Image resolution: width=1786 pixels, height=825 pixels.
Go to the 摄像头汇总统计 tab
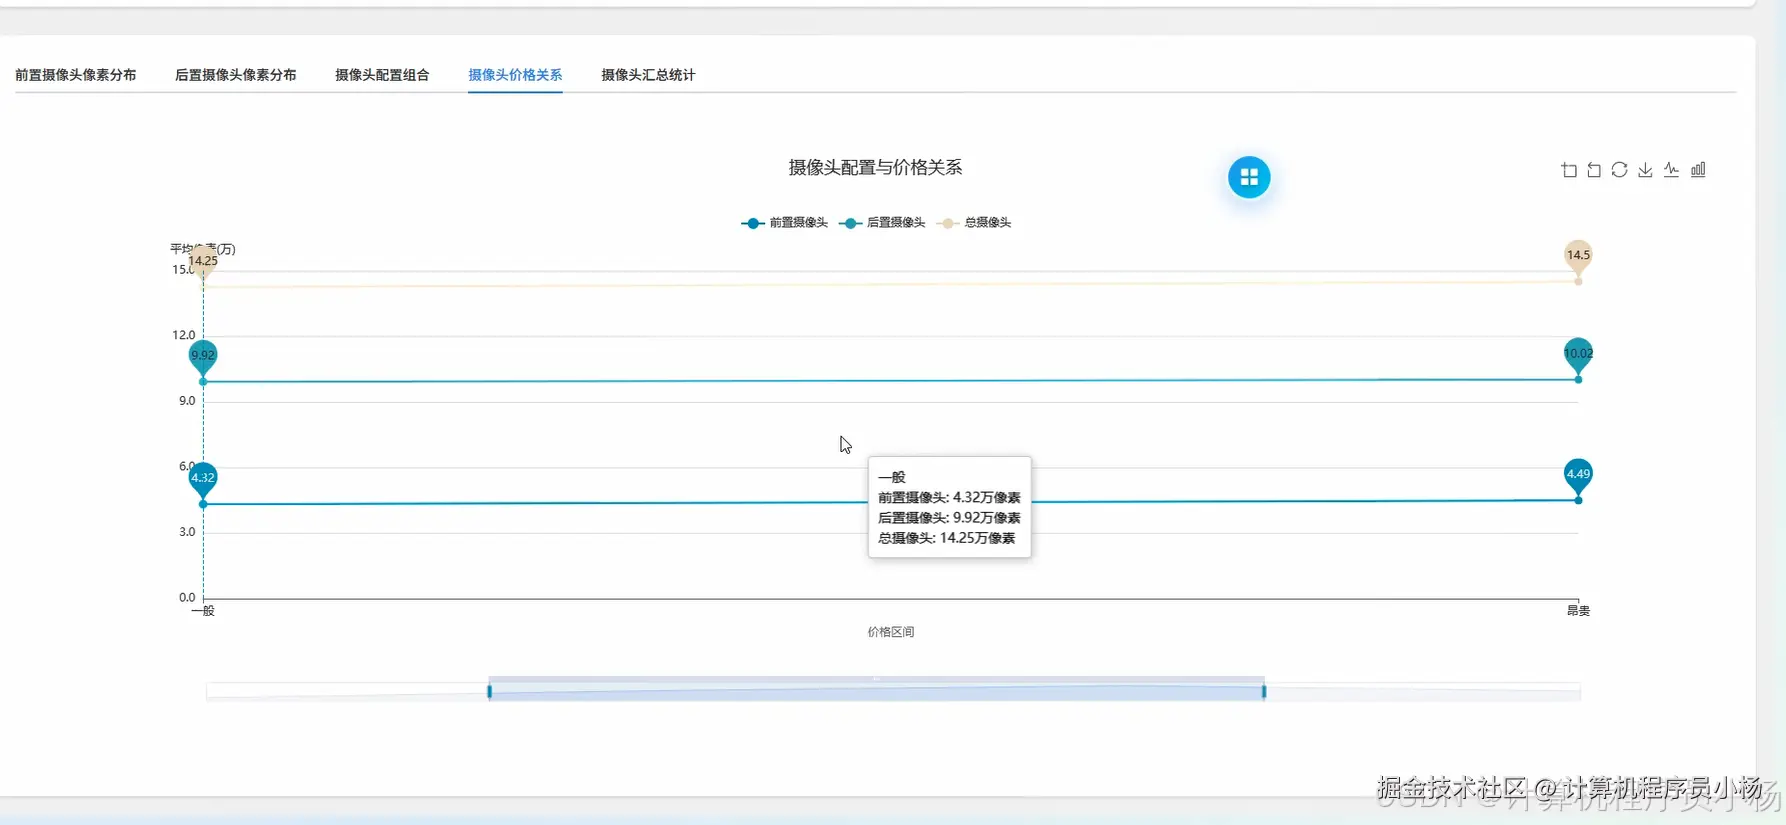click(648, 75)
